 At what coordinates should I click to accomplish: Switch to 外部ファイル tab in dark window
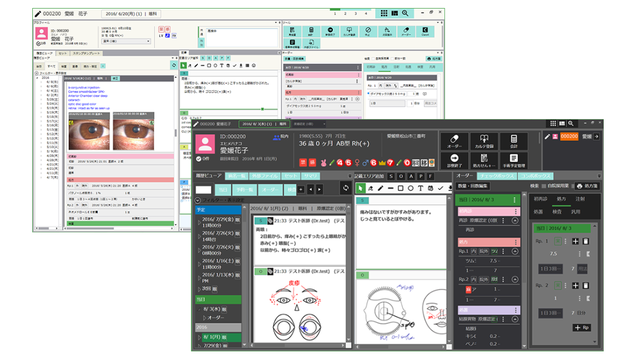tap(265, 176)
